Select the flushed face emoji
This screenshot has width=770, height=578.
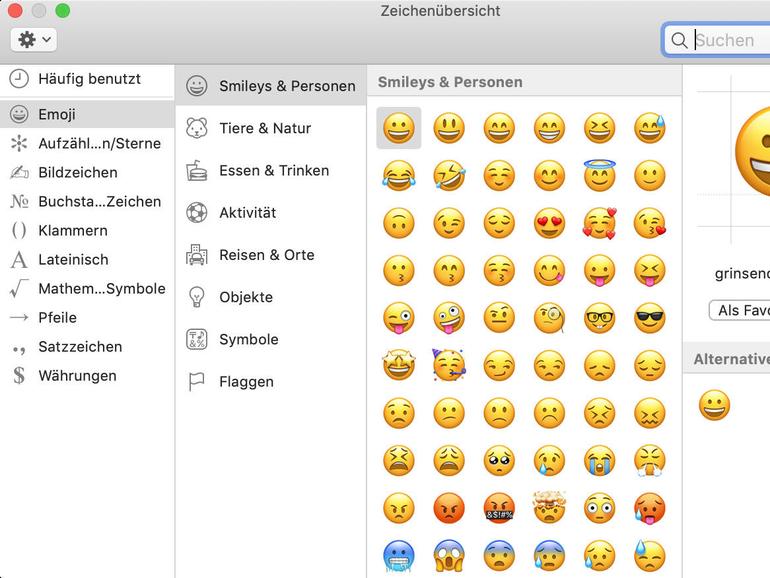pyautogui.click(x=599, y=508)
